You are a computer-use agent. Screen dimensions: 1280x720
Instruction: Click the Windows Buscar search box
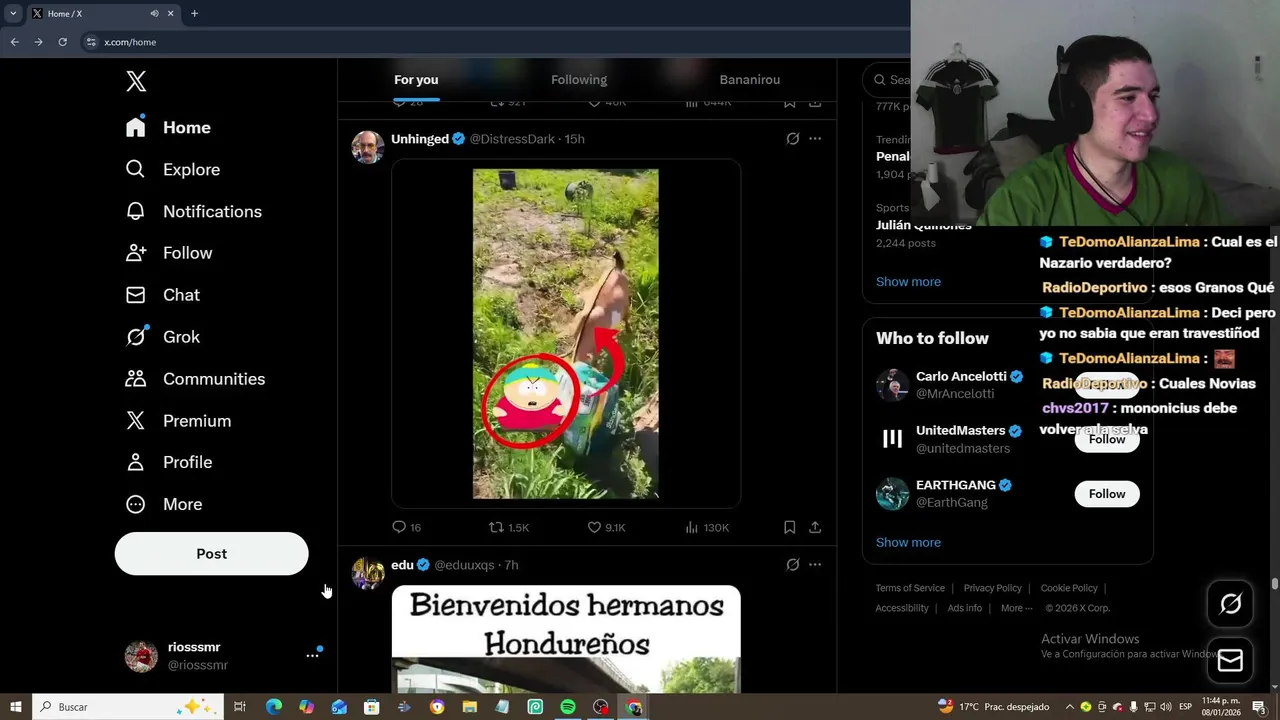[x=129, y=707]
